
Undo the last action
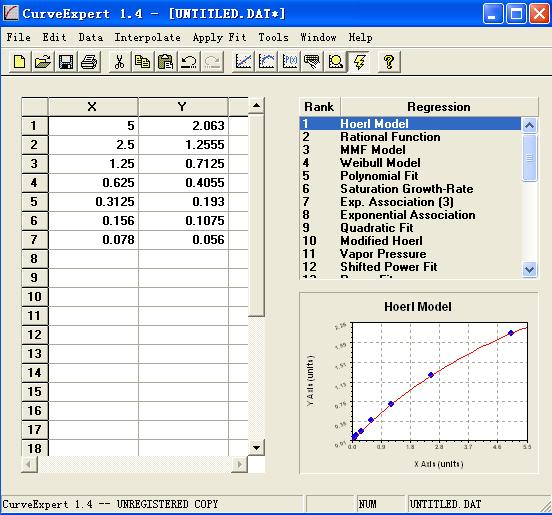(189, 62)
